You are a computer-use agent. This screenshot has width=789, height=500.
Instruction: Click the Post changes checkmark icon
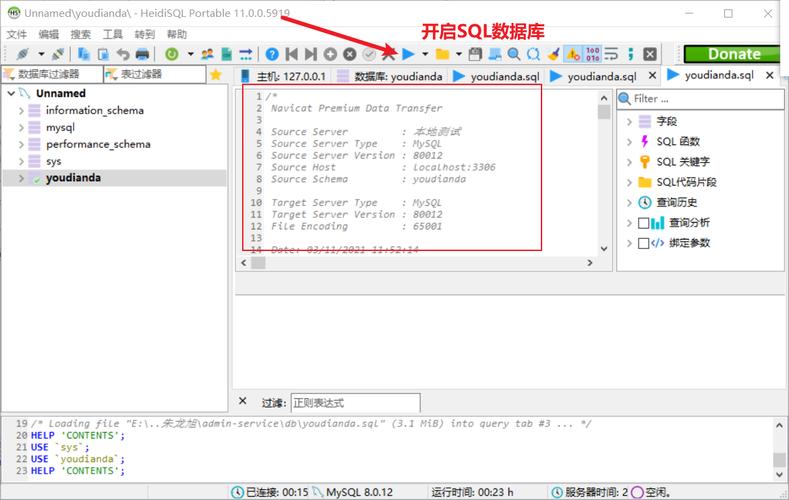pos(369,54)
